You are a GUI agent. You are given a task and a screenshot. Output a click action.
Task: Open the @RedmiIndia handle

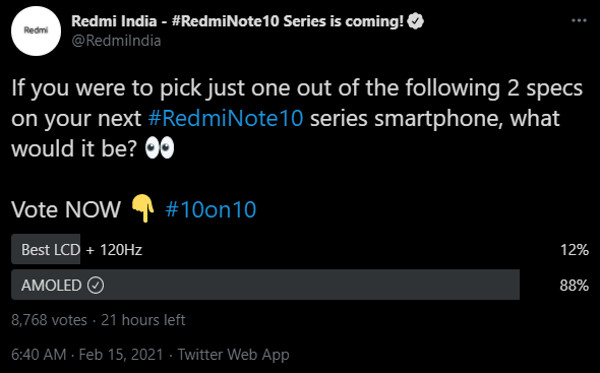pos(116,41)
